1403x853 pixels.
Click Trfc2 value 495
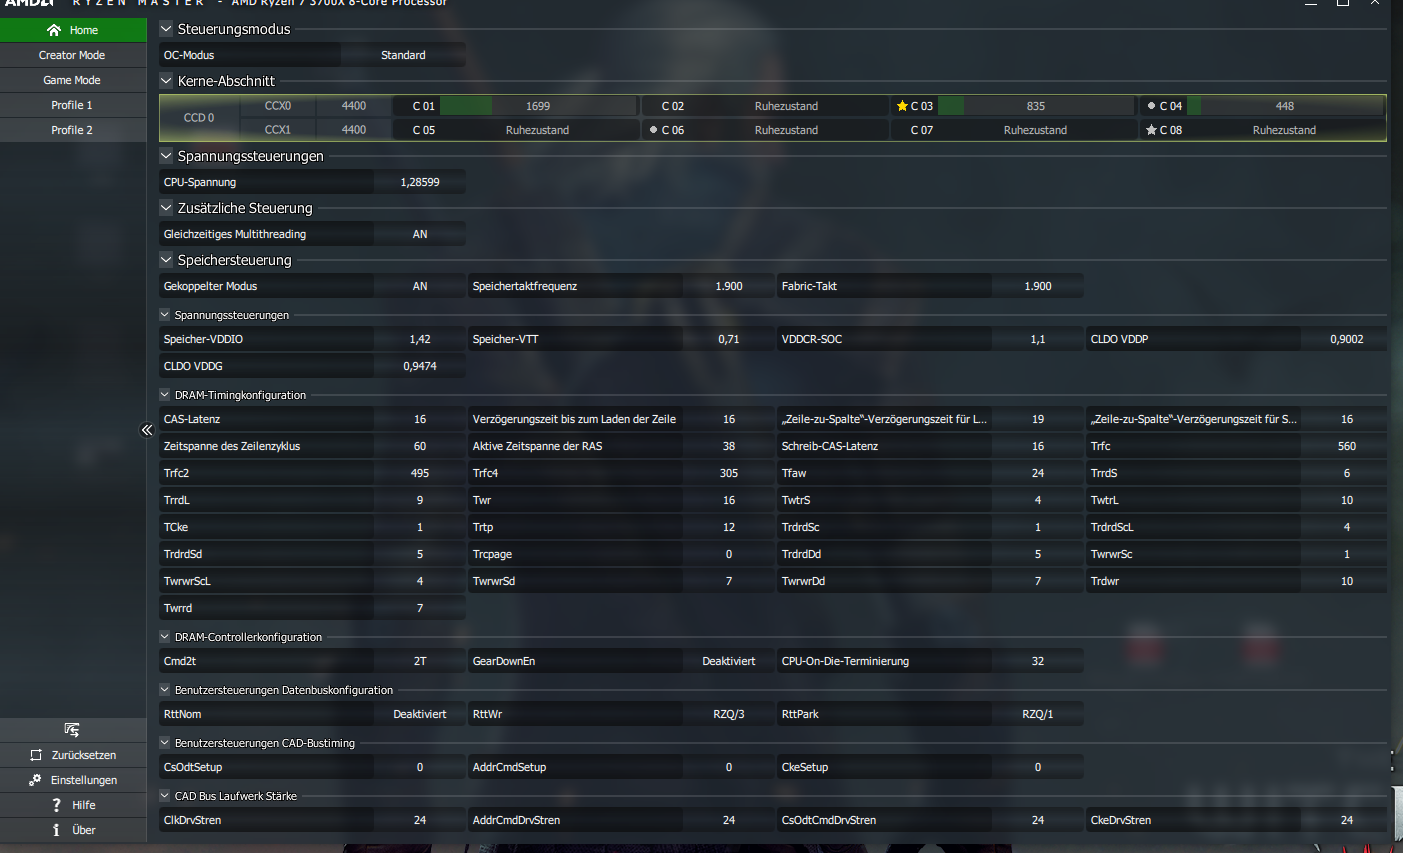point(420,473)
